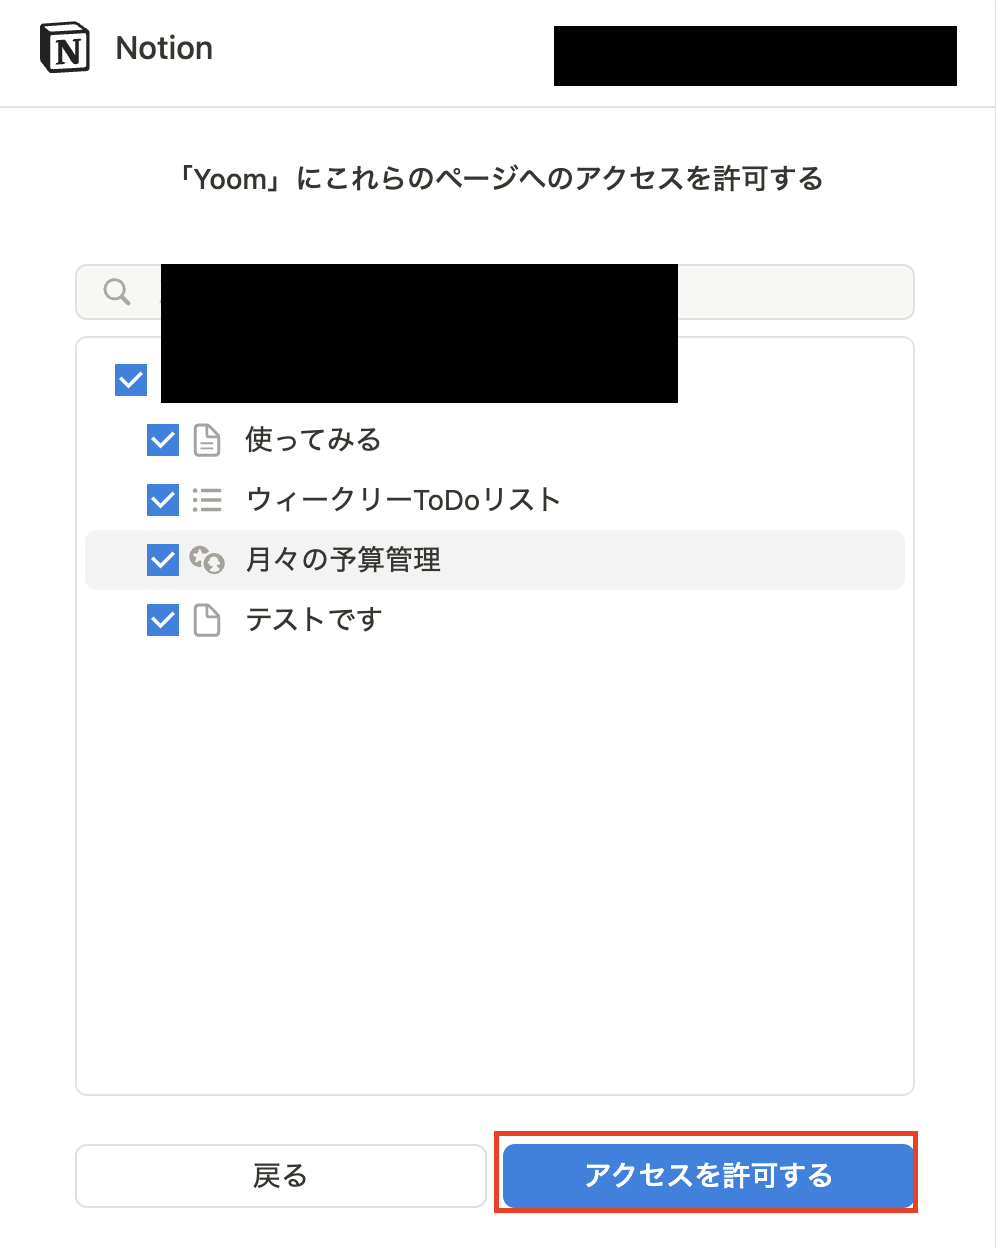Uncheck the ウィークリーToDoリスト checkbox
The image size is (996, 1248).
162,499
